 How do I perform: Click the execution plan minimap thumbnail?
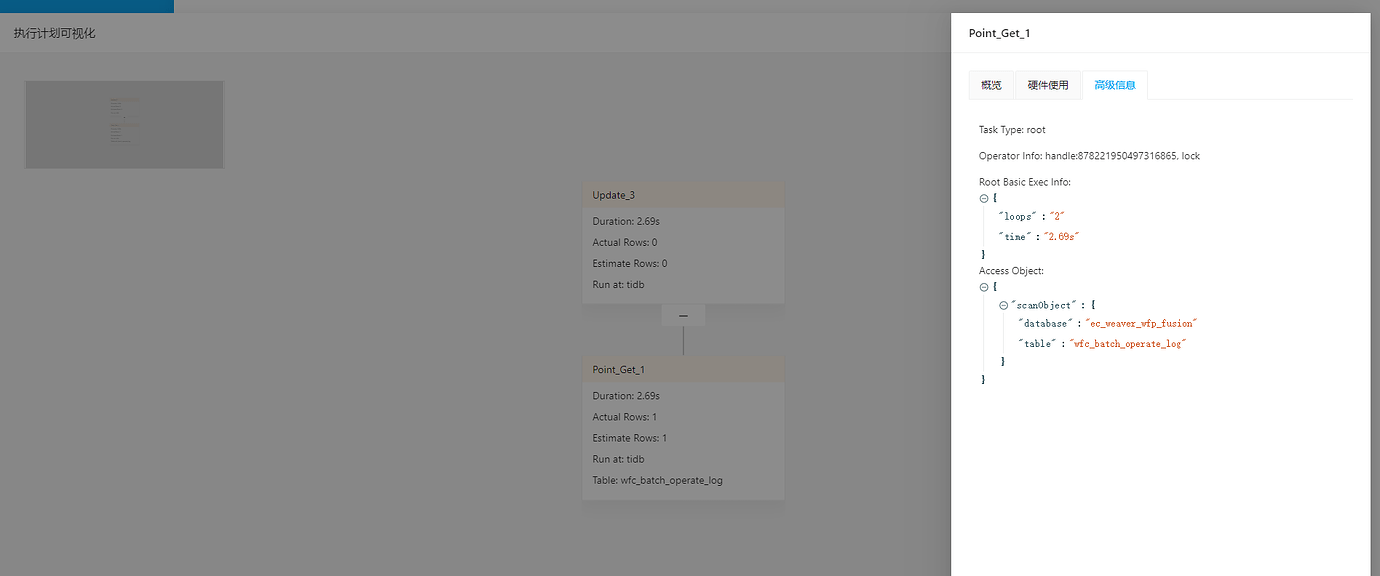pyautogui.click(x=125, y=124)
